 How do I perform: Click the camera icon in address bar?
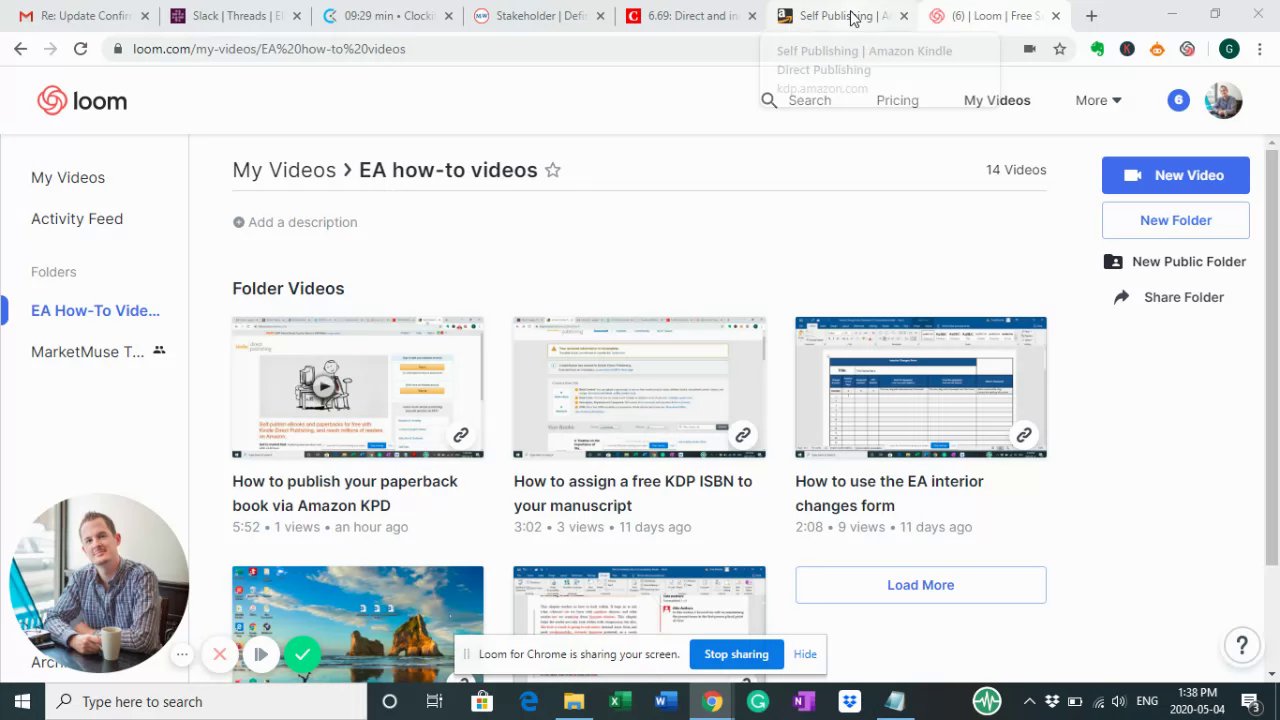point(1029,49)
